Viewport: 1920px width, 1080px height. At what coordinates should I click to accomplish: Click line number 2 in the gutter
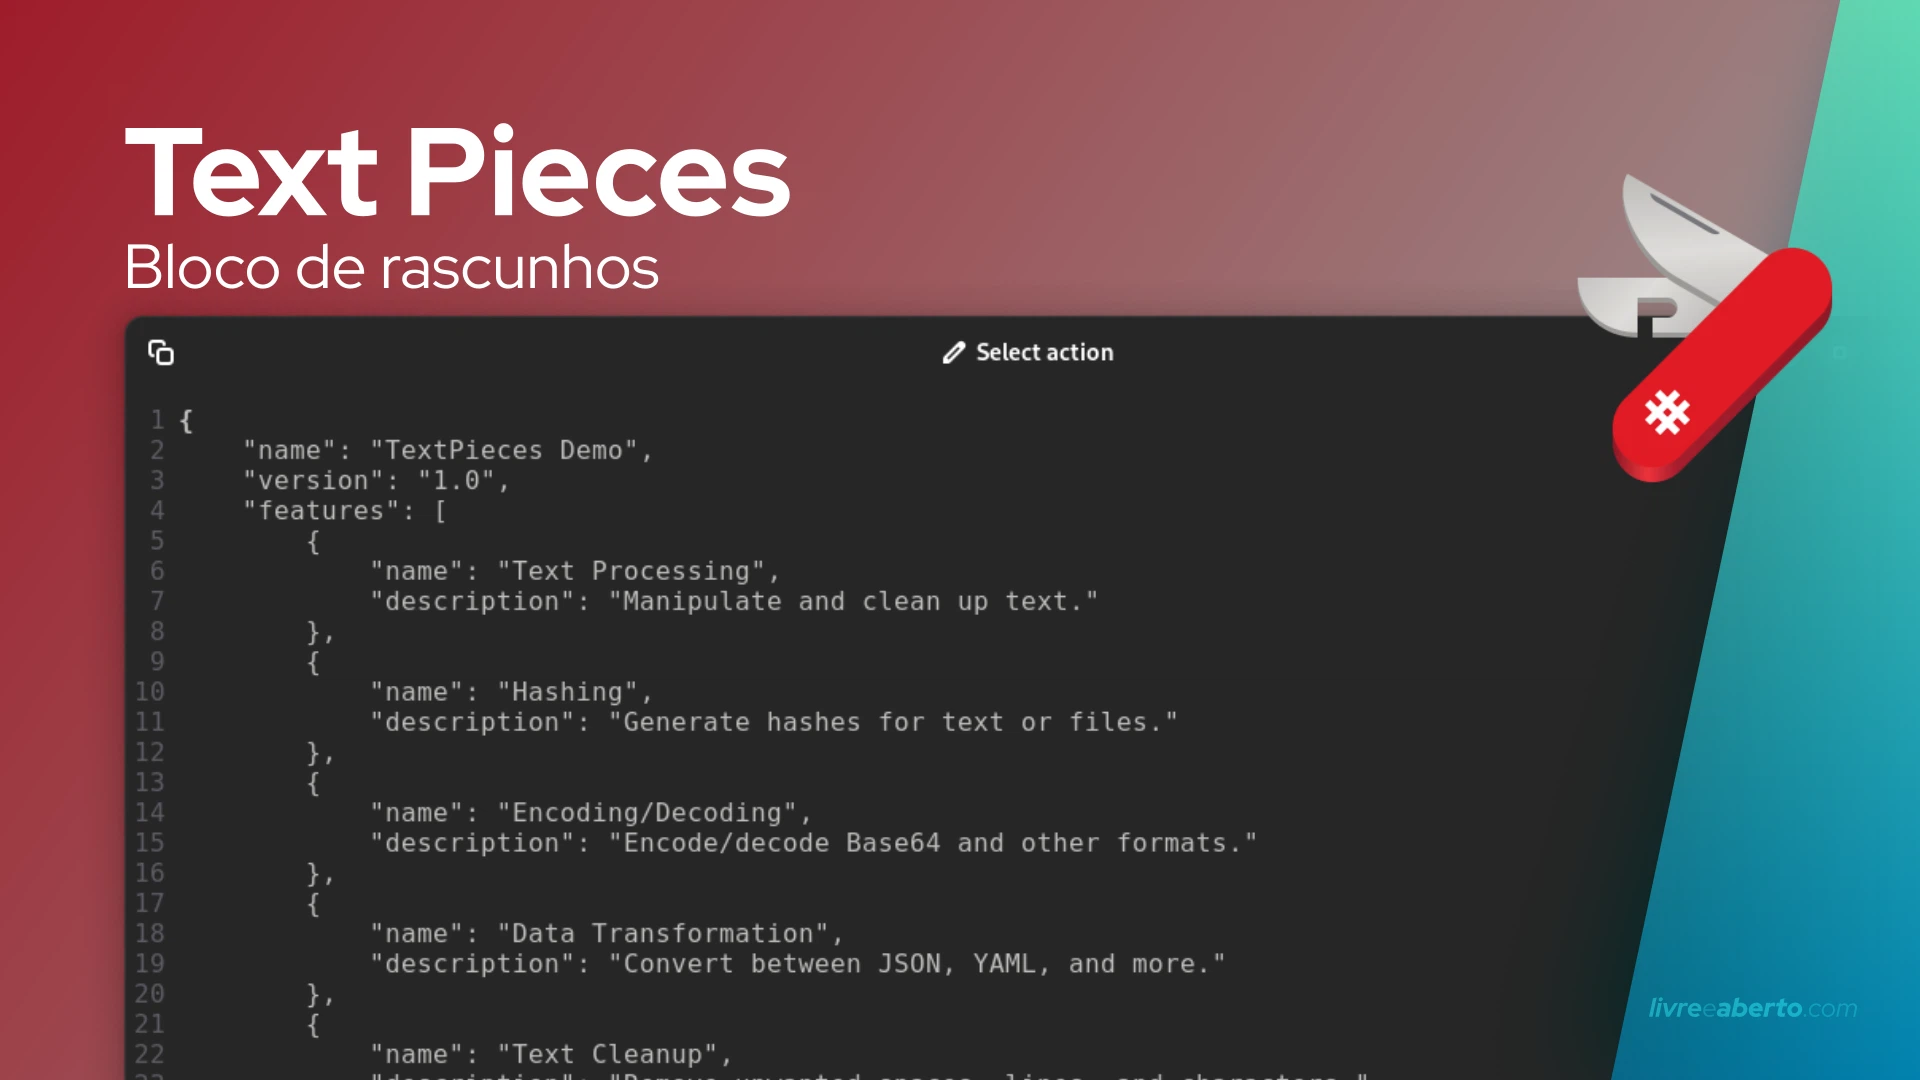(x=157, y=450)
